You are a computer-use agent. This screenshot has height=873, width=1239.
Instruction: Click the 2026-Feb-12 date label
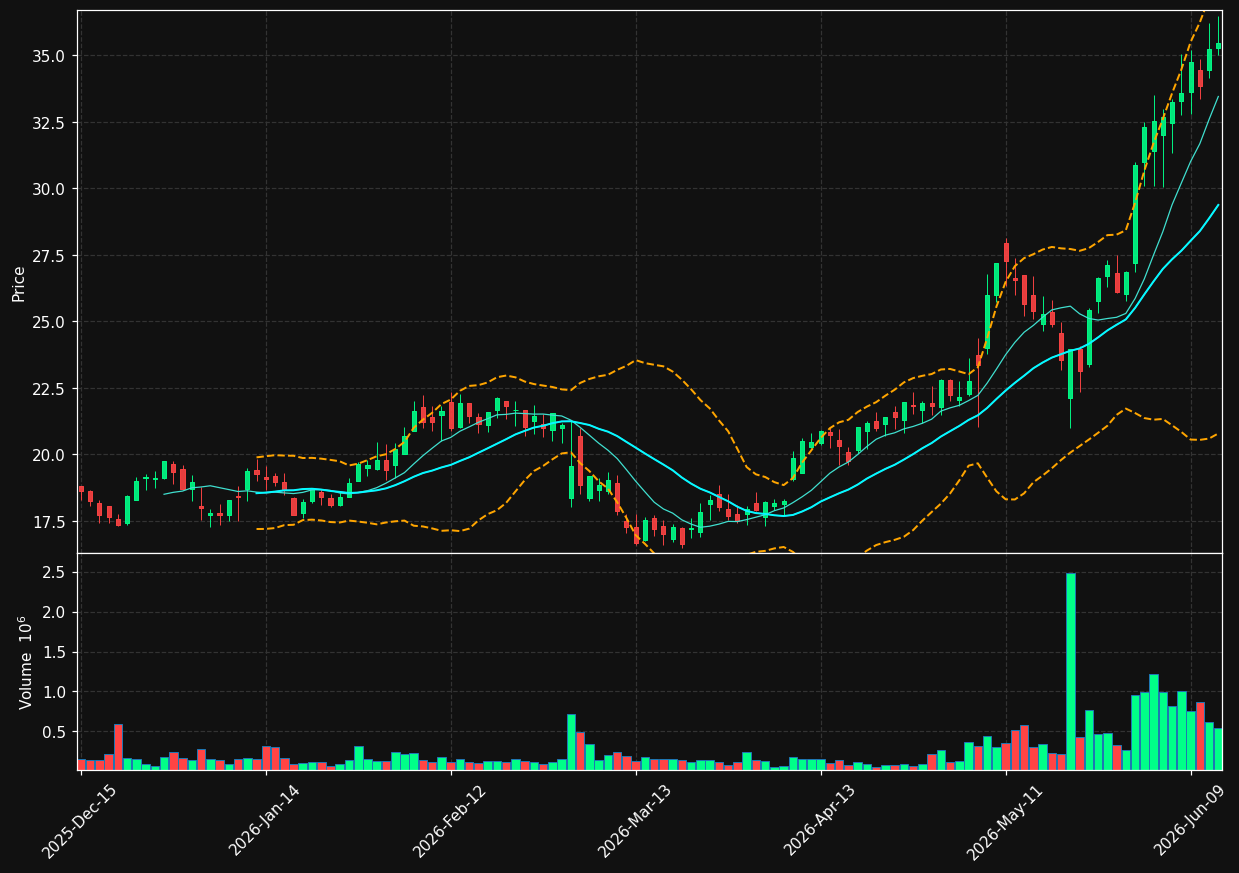pos(449,821)
